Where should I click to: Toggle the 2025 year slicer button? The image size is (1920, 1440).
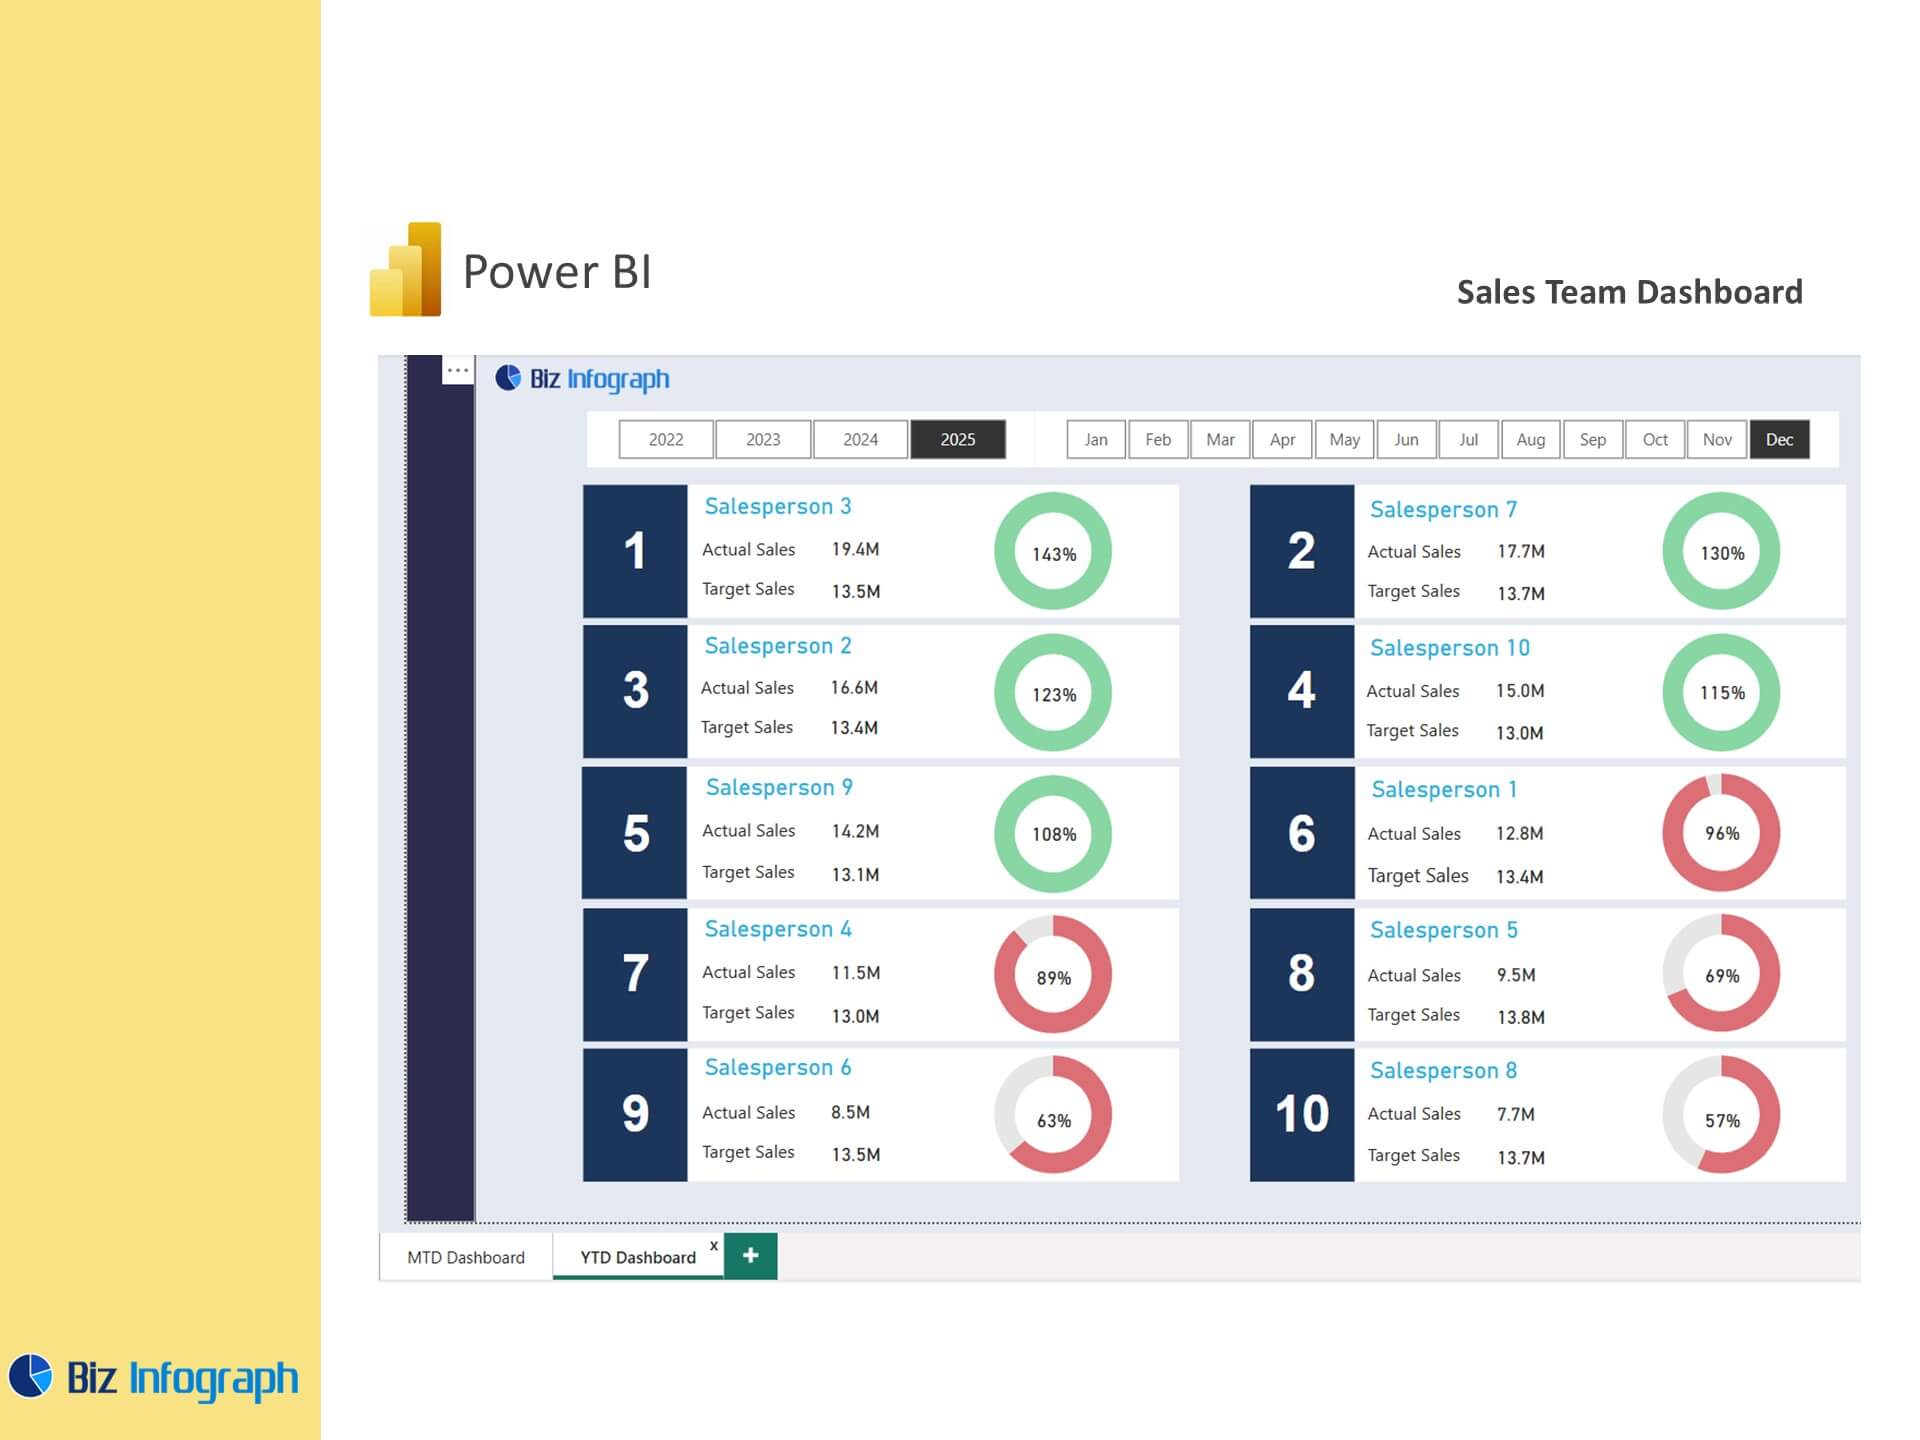[957, 439]
